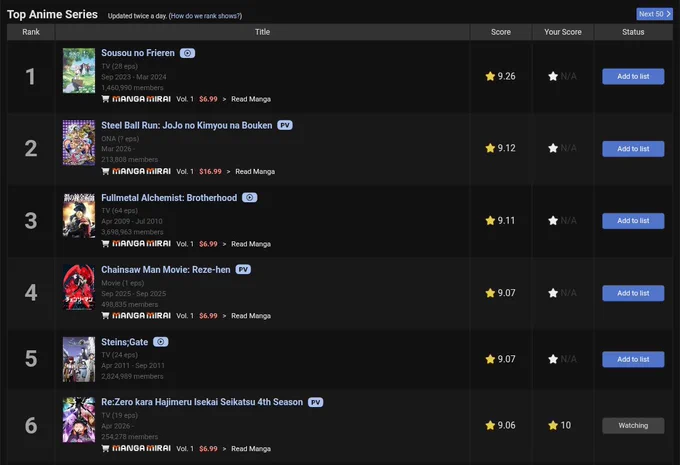Click the MangaMirai logo in Steel Ball Run row
Screen dimensions: 680x465
tap(141, 171)
